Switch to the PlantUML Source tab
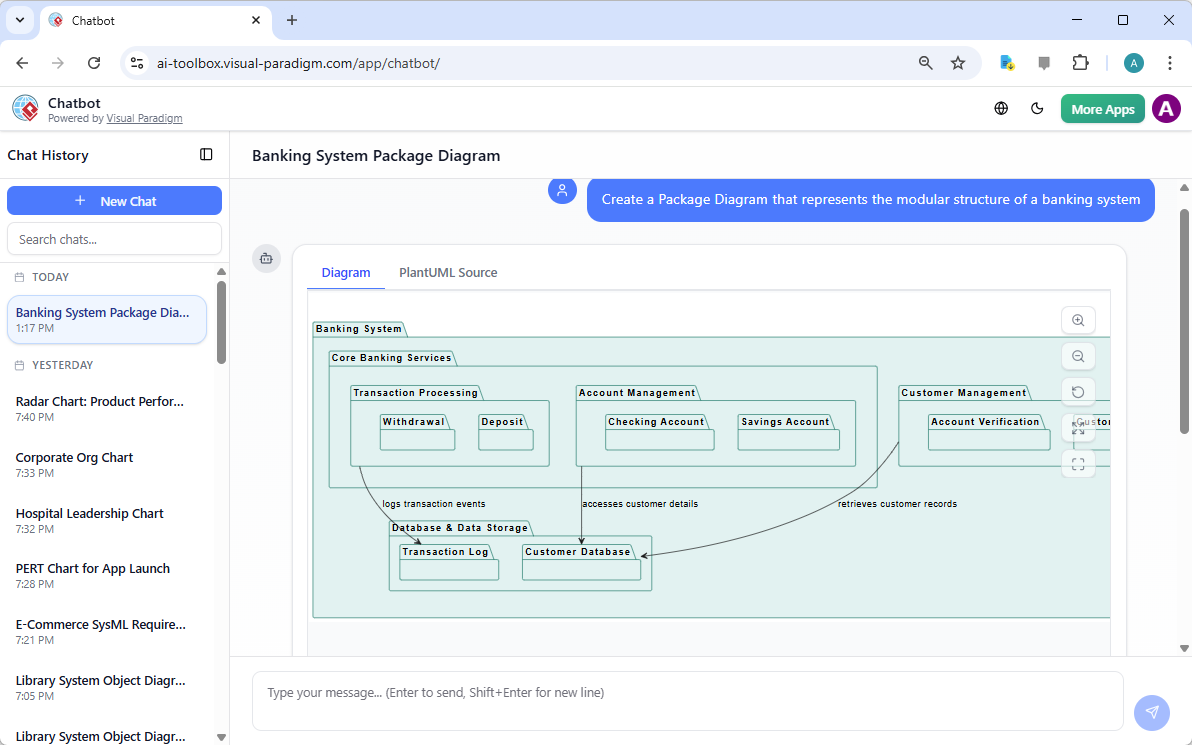 tap(448, 272)
